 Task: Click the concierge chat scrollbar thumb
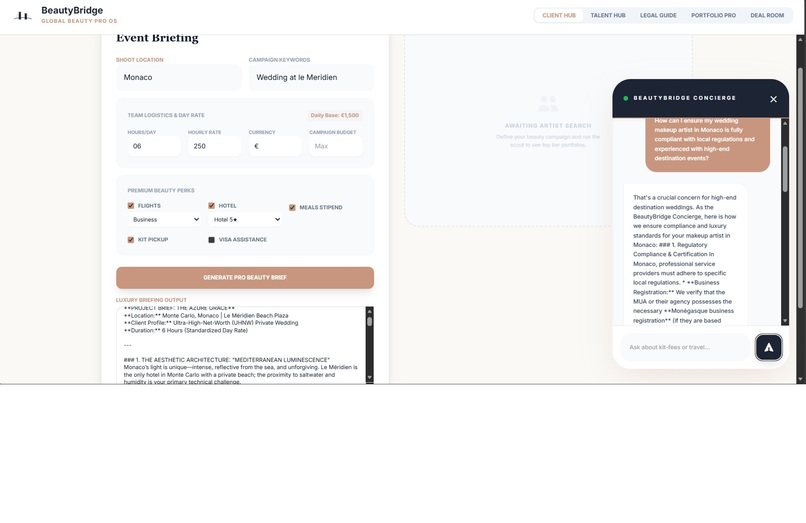(785, 169)
